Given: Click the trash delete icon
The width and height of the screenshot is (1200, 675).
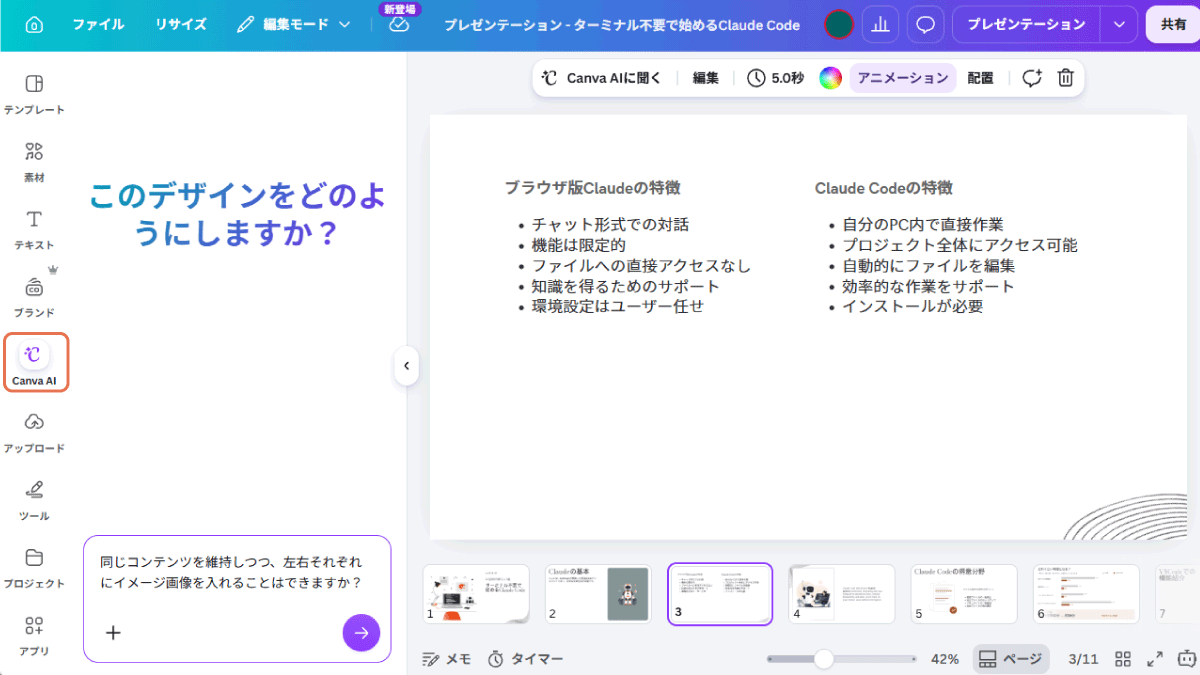Looking at the screenshot, I should pyautogui.click(x=1066, y=78).
